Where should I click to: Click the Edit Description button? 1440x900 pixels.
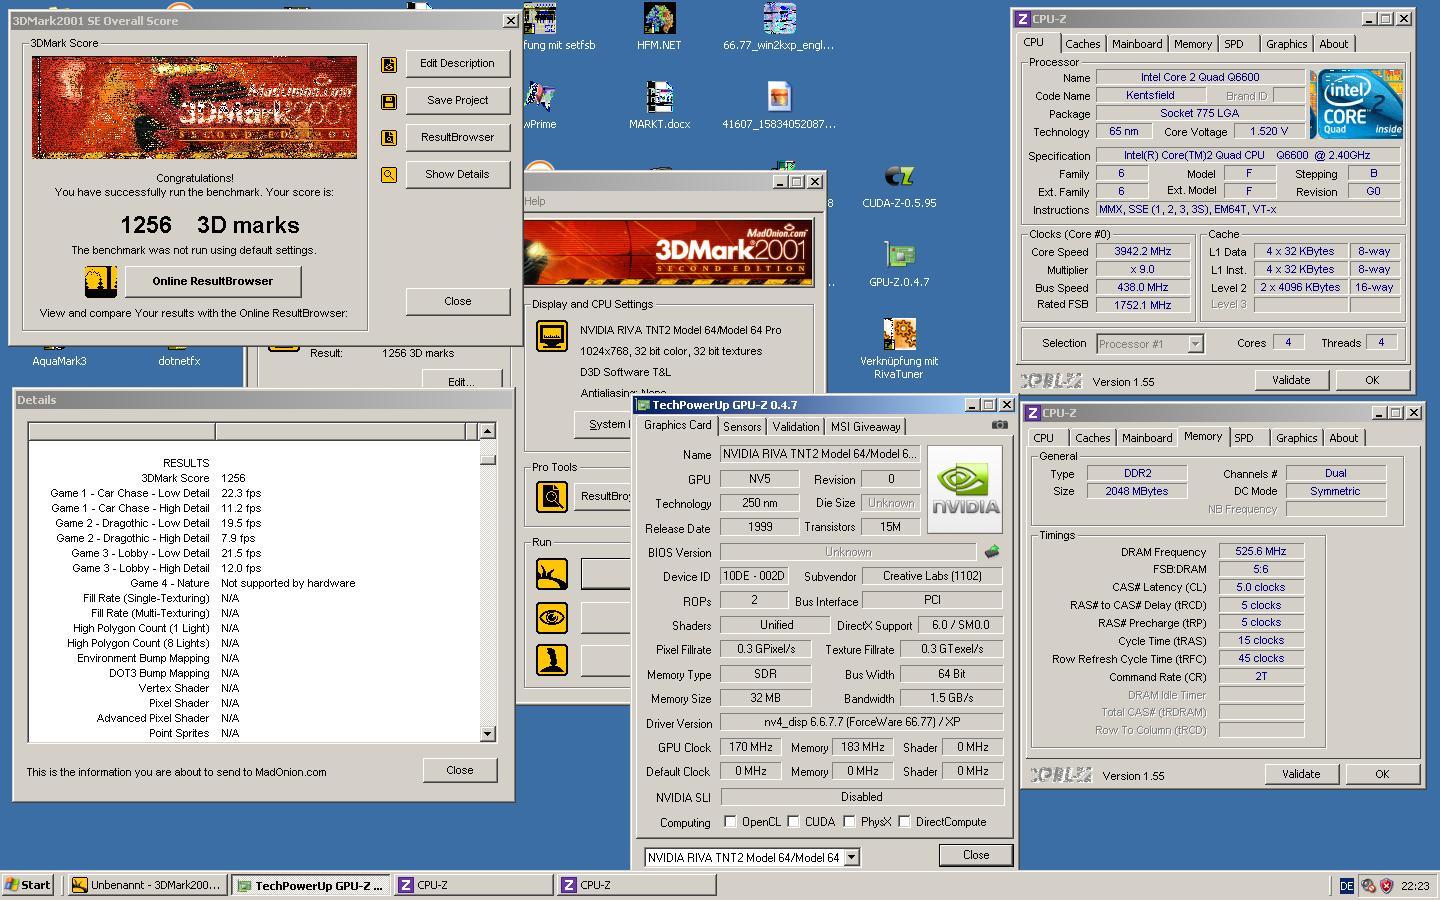(x=458, y=63)
